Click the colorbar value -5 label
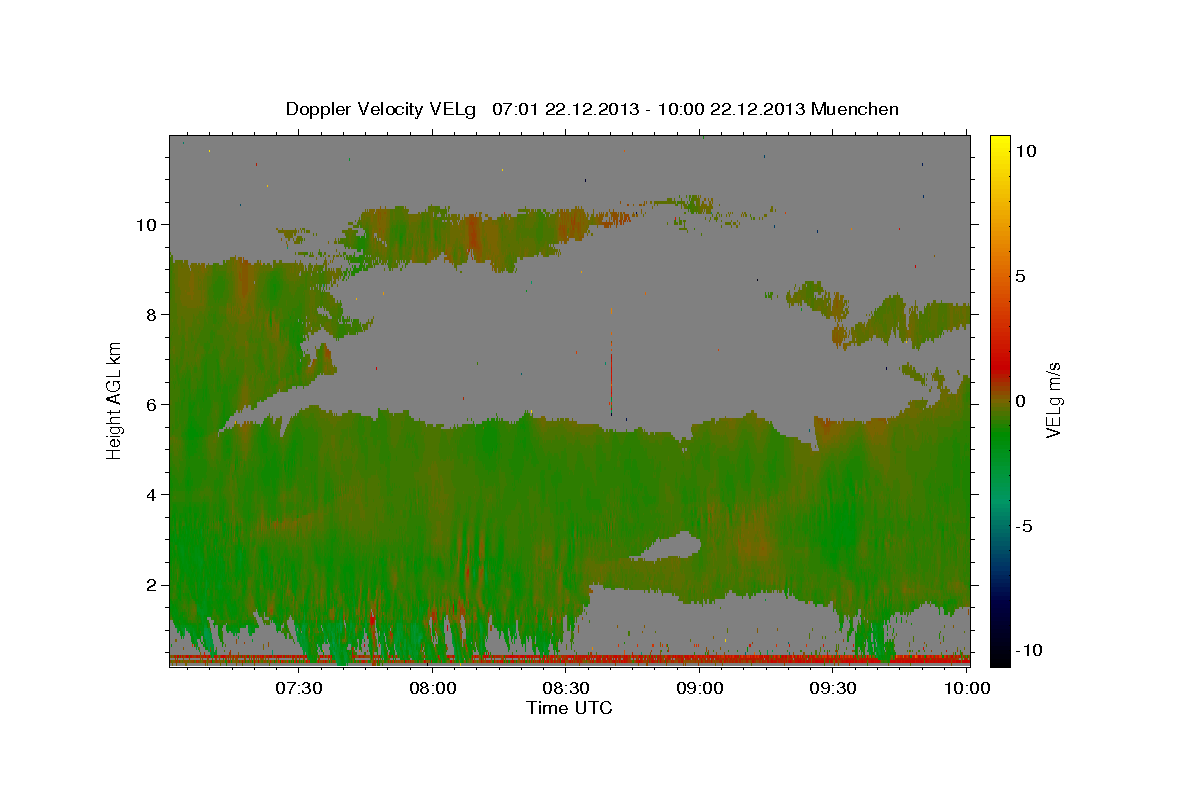1200x800 pixels. (1025, 525)
